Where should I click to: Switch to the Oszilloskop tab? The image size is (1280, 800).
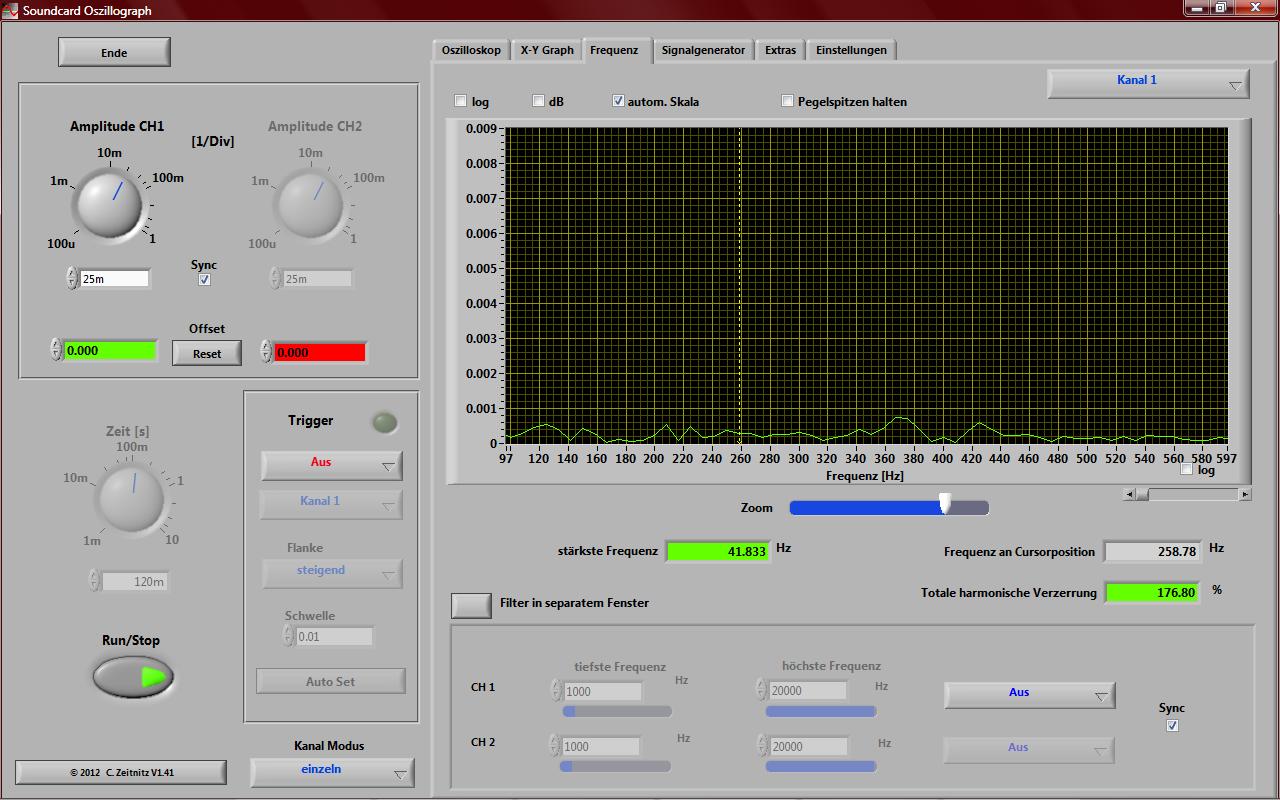tap(471, 50)
